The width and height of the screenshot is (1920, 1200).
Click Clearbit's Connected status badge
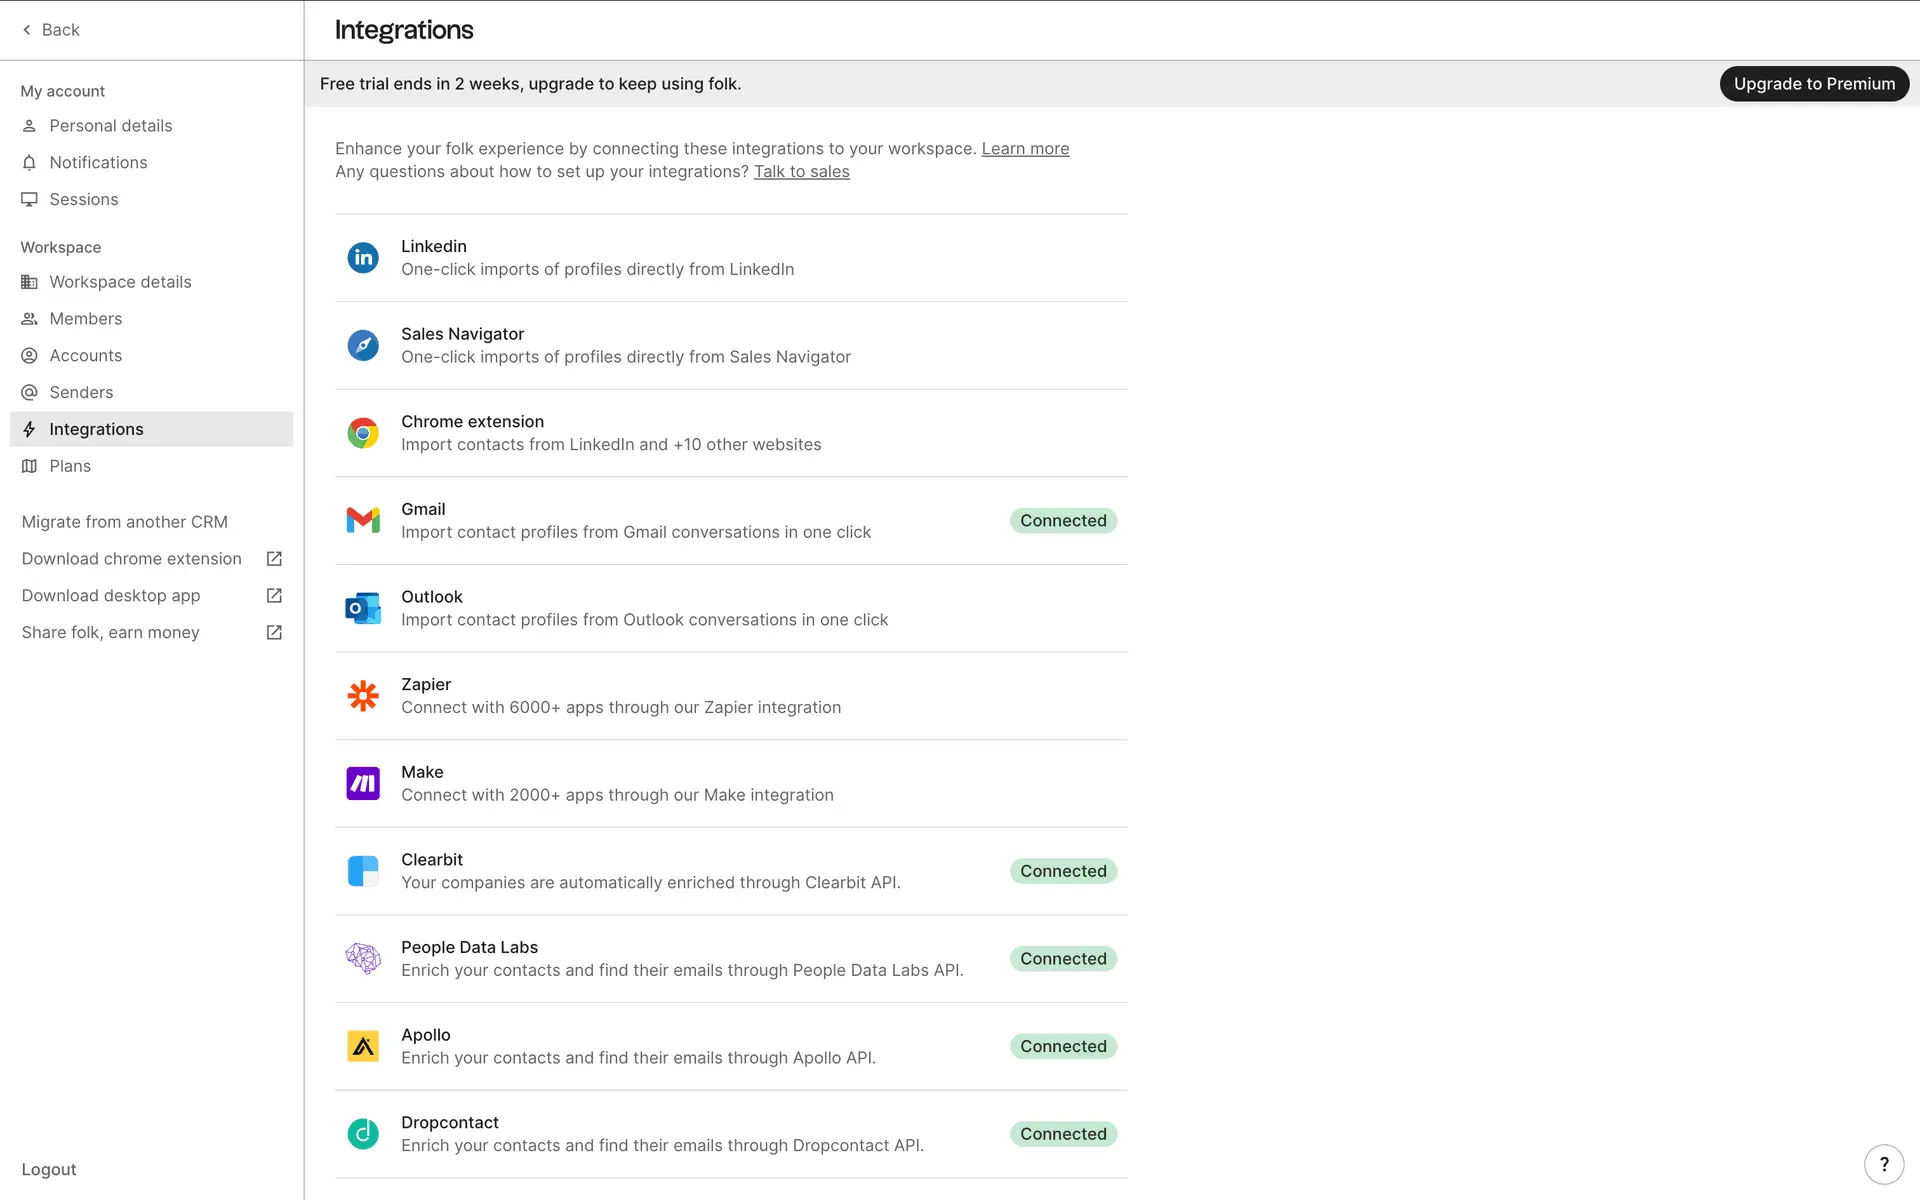[x=1063, y=871]
